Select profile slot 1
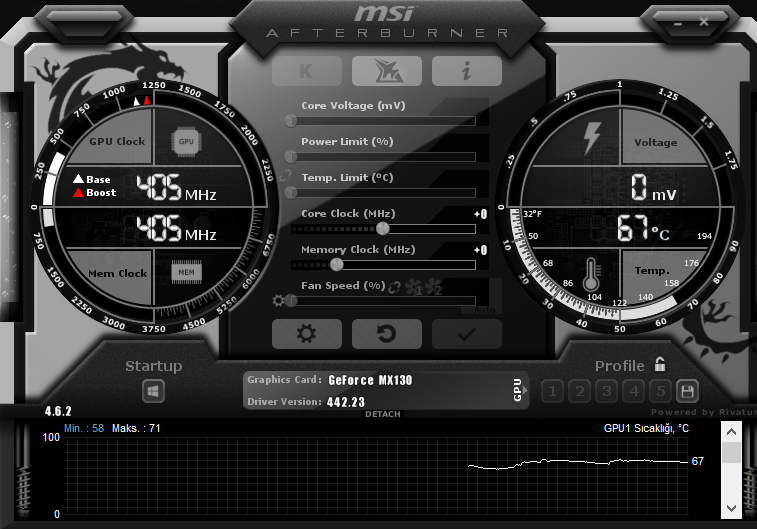This screenshot has height=529, width=757. click(553, 391)
